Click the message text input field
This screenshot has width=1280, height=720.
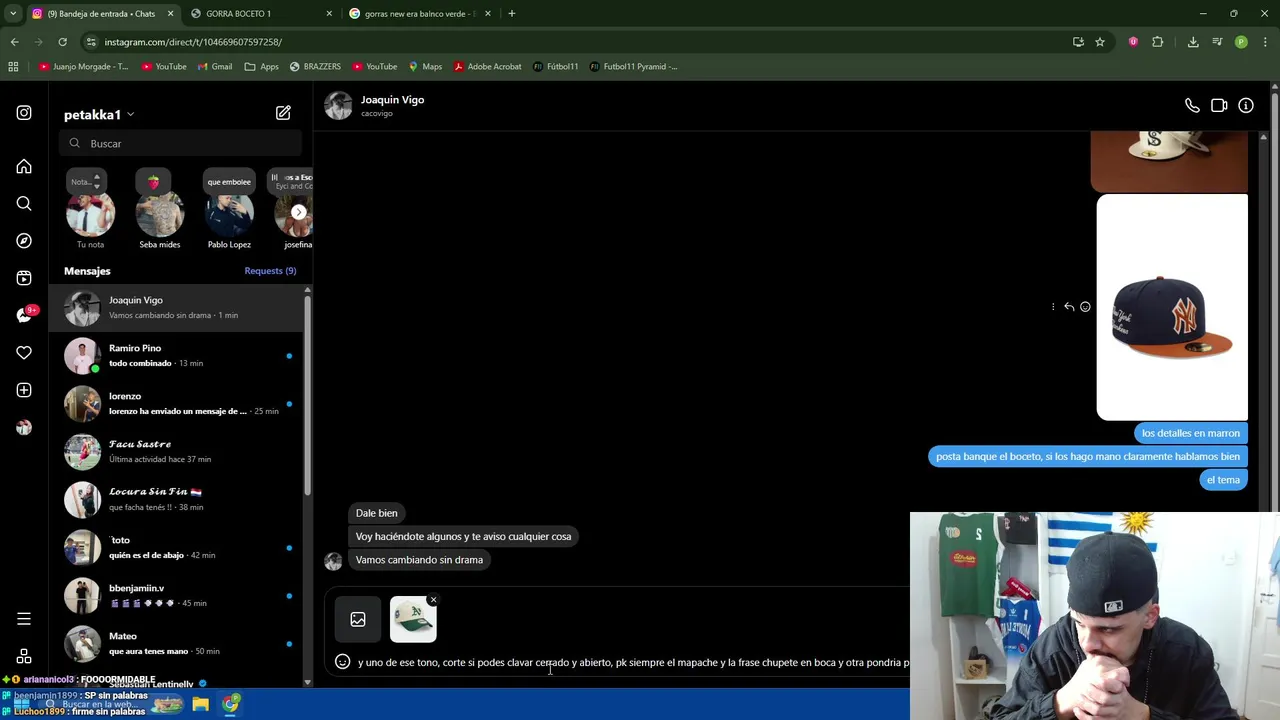pos(633,662)
